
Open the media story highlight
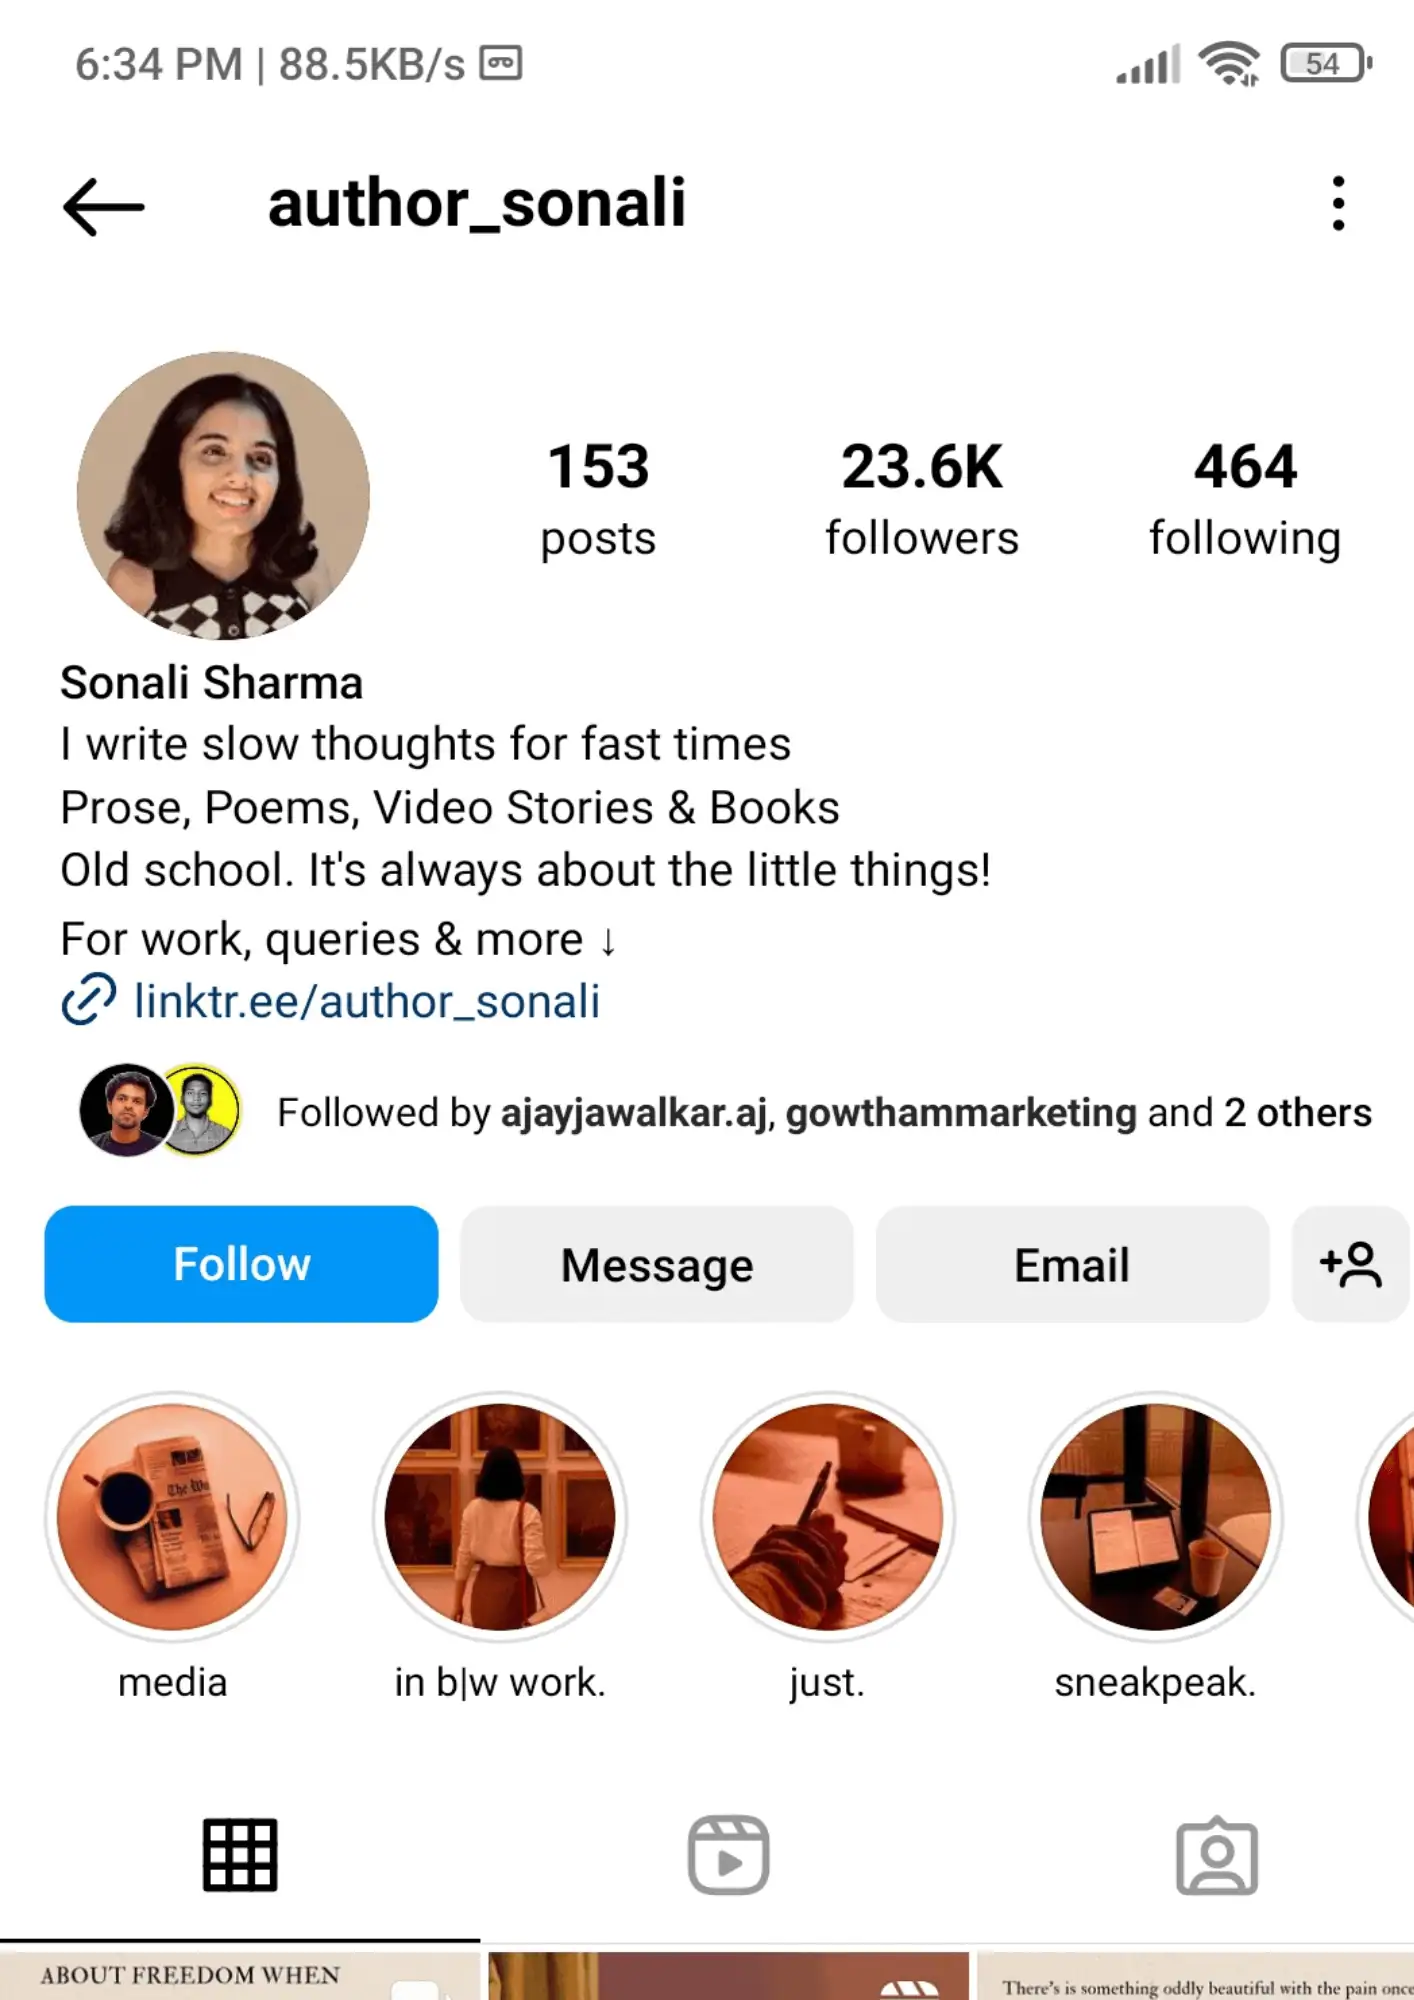point(172,1517)
